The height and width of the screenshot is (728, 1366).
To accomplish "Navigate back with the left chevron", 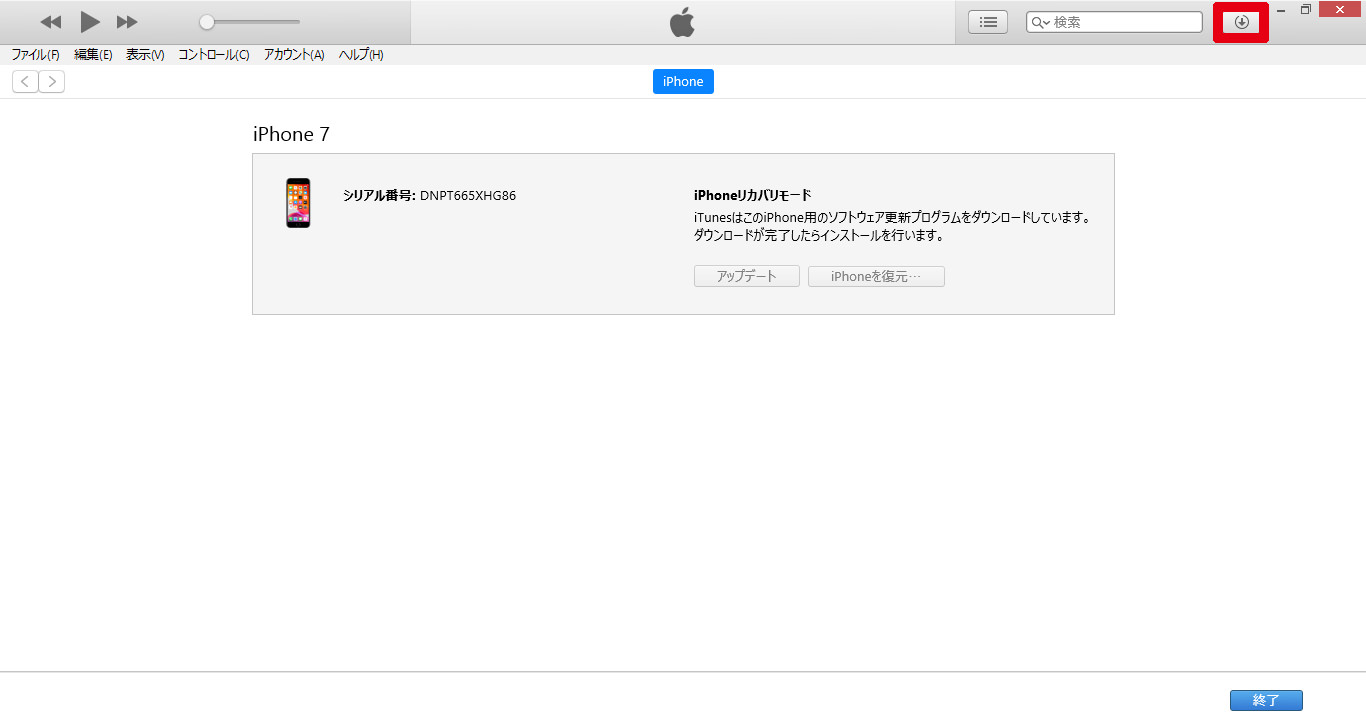I will coord(25,82).
